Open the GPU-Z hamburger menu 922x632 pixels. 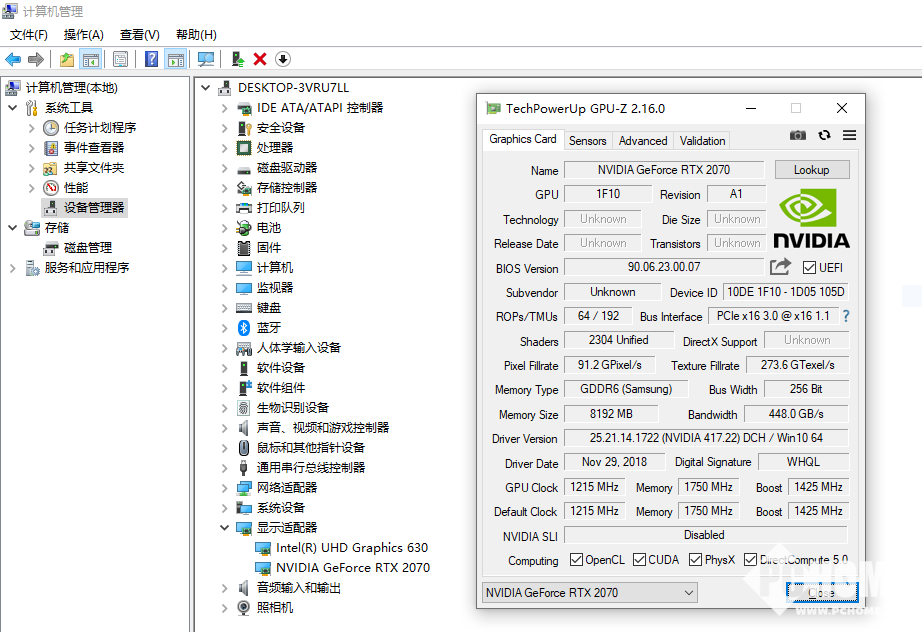(849, 135)
